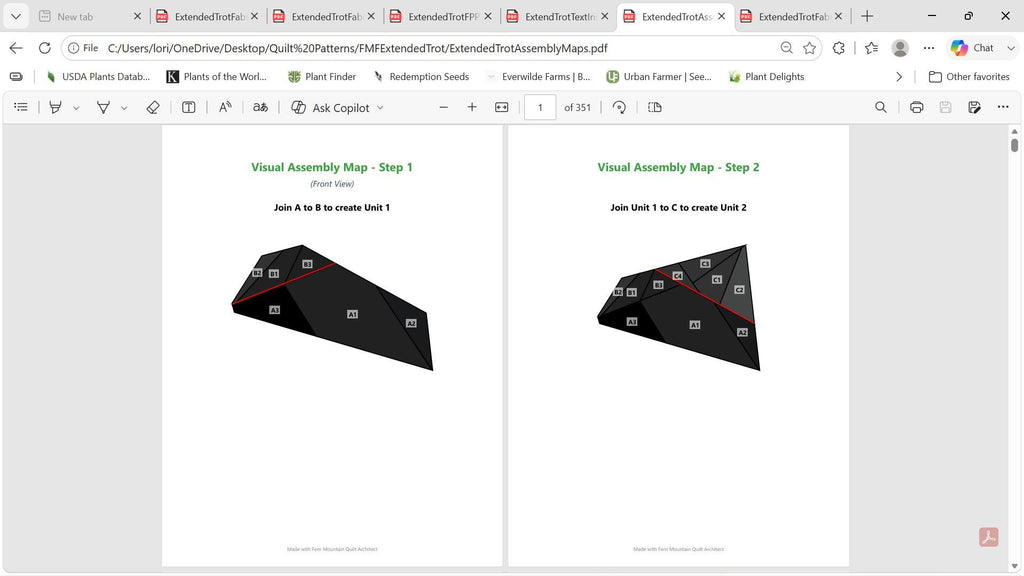Click the scroll down arrow
Viewport: 1024px width, 576px height.
(1014, 566)
